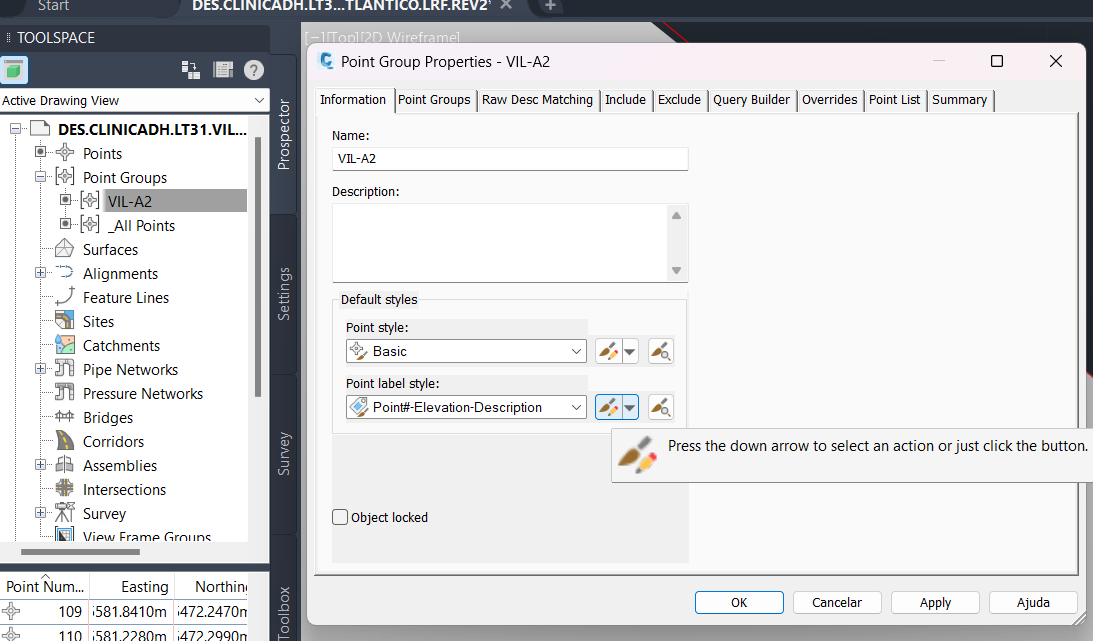Click inside the Name field showing VIL-A2
The width and height of the screenshot is (1093, 641).
pos(510,158)
